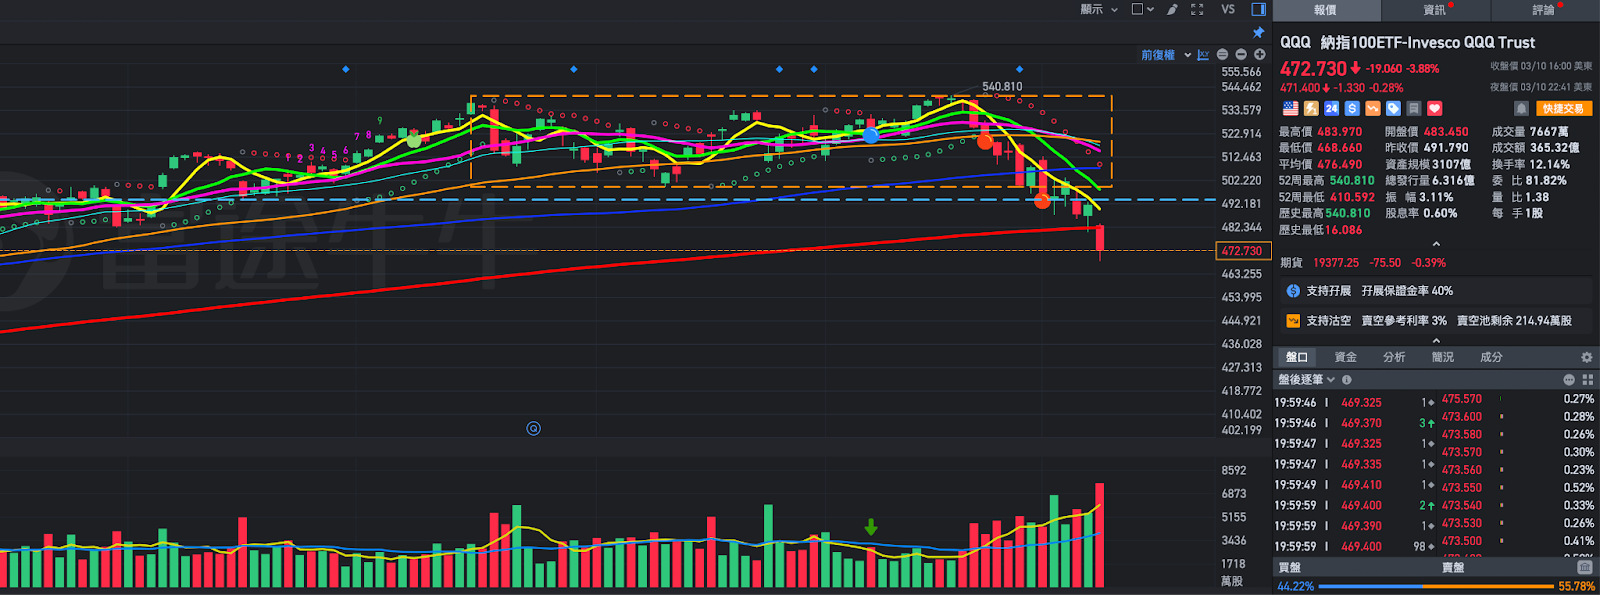Click the first blue diamond event marker
The height and width of the screenshot is (595, 1600).
346,69
